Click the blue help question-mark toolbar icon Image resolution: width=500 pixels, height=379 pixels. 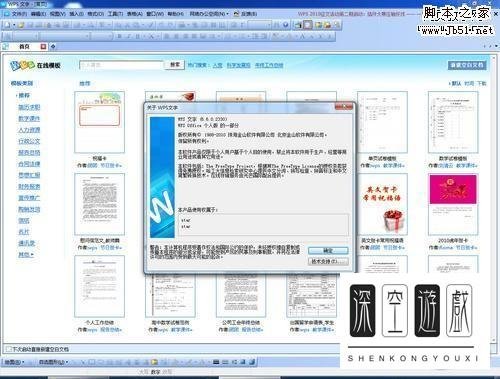point(286,25)
